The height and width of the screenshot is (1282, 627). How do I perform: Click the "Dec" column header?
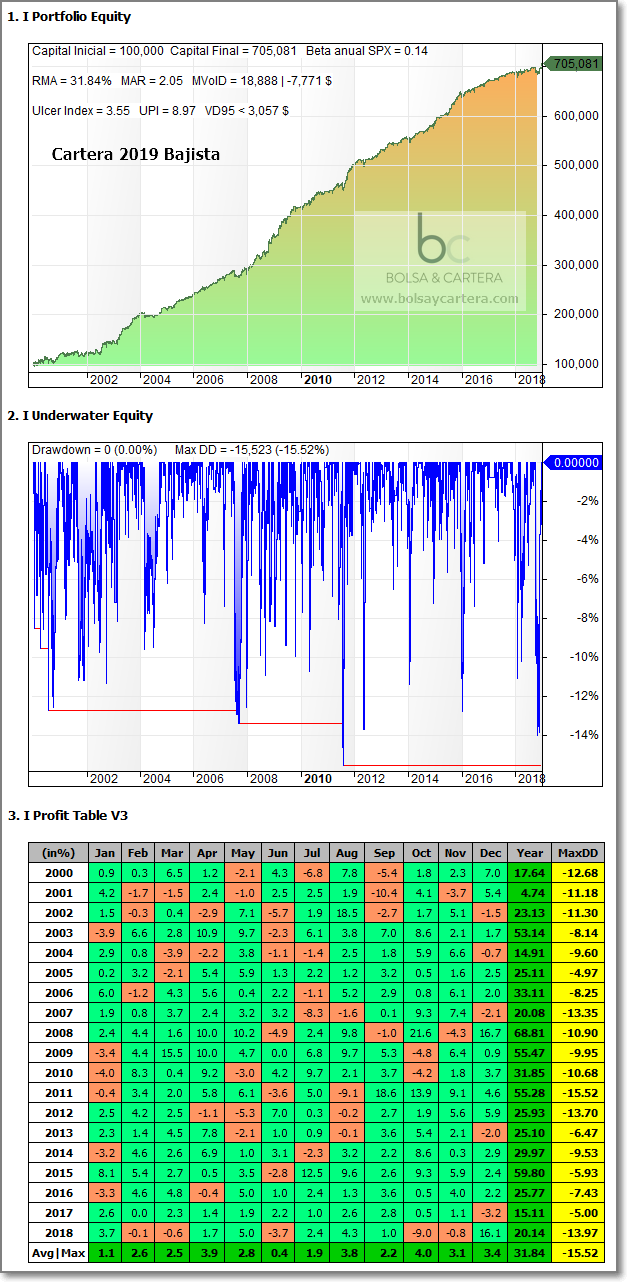[488, 853]
